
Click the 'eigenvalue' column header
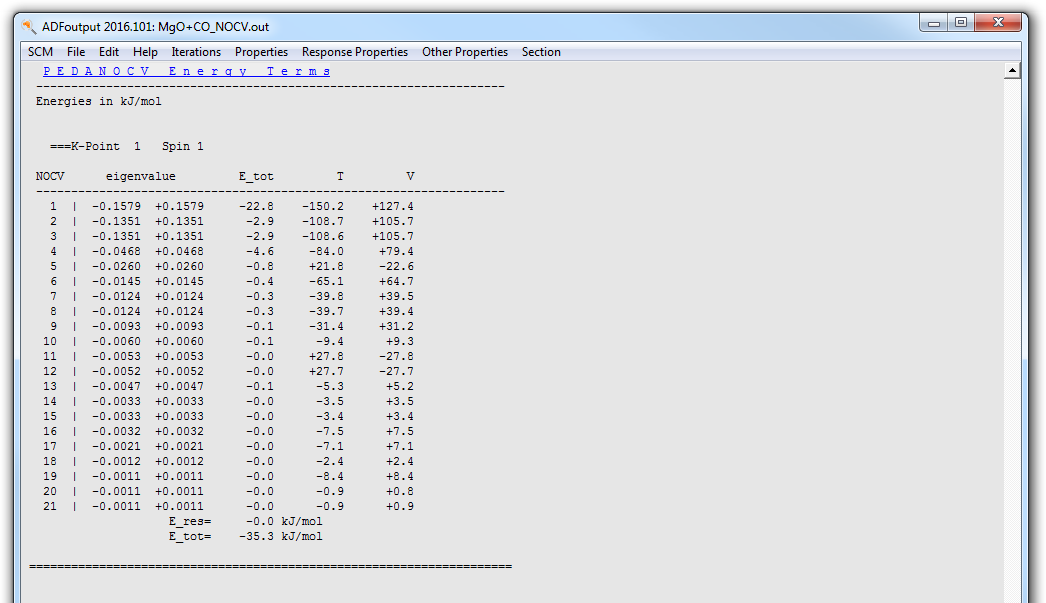[x=141, y=177]
